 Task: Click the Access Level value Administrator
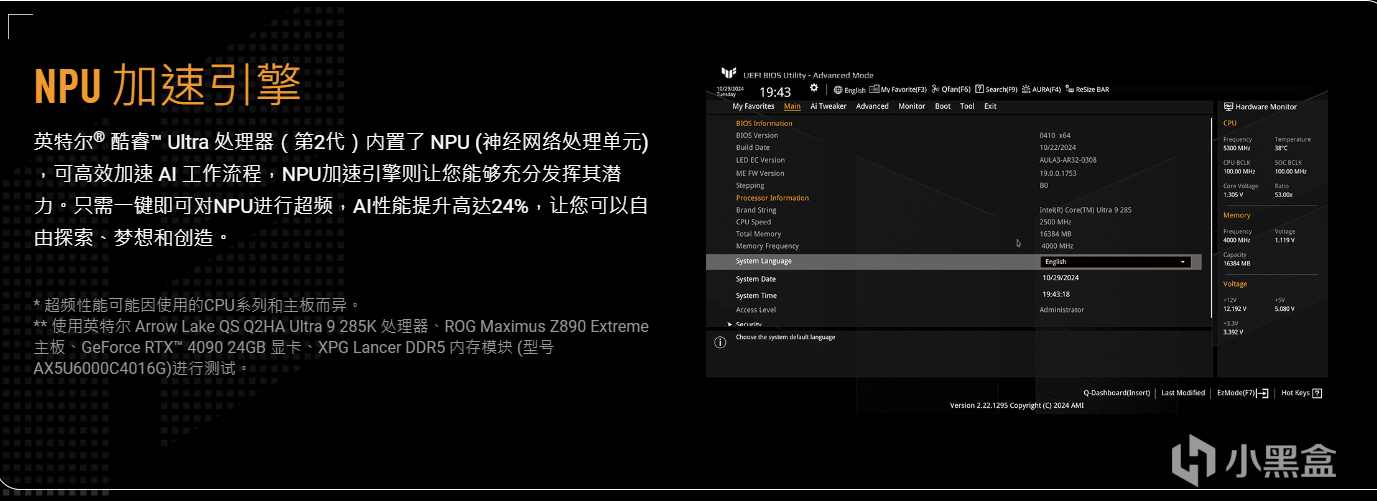[x=1061, y=310]
